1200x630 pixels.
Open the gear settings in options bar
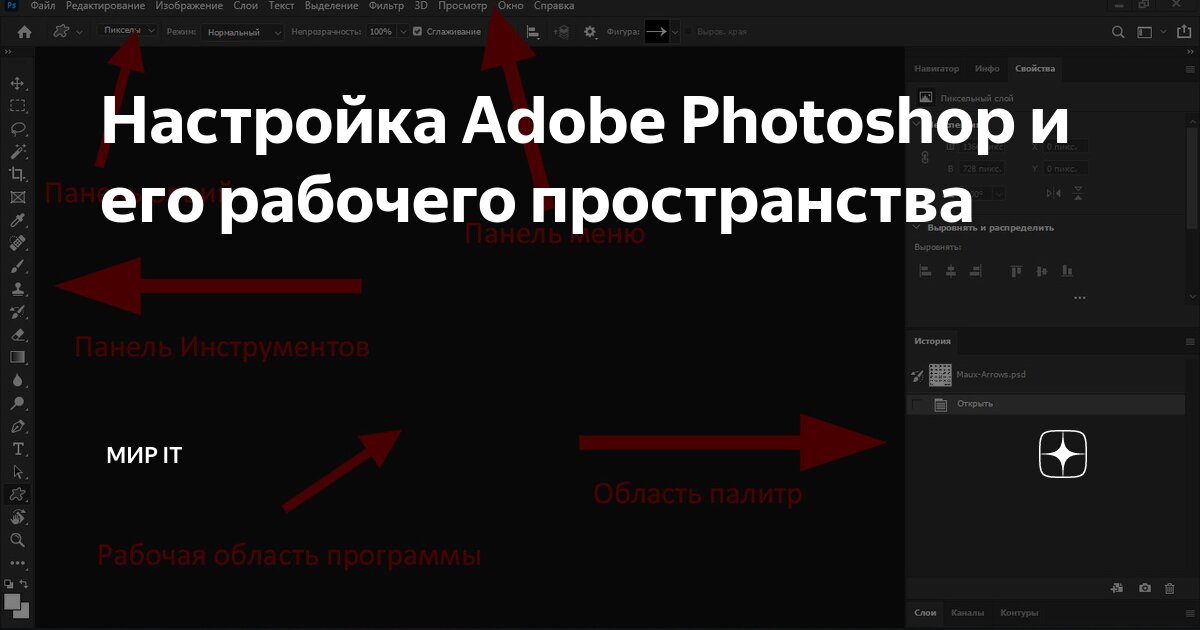(590, 32)
